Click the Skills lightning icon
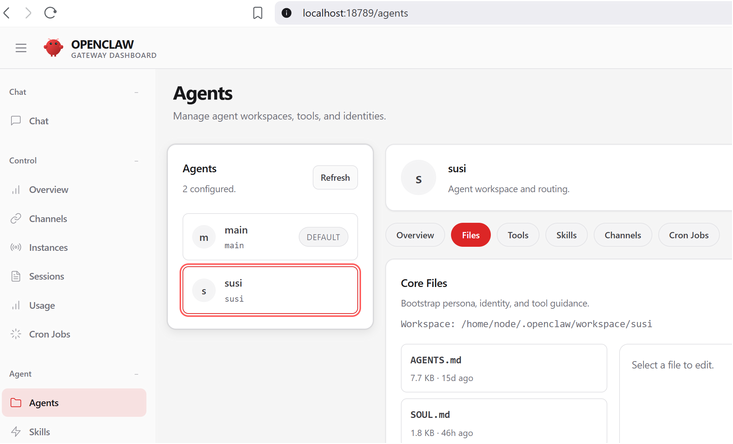Image resolution: width=733 pixels, height=444 pixels. pos(16,431)
